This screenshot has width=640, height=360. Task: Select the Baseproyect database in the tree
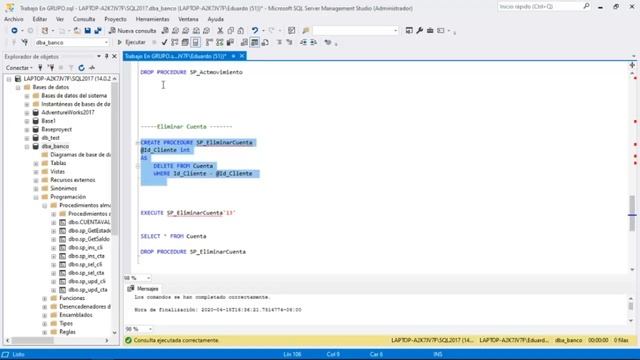click(x=57, y=129)
